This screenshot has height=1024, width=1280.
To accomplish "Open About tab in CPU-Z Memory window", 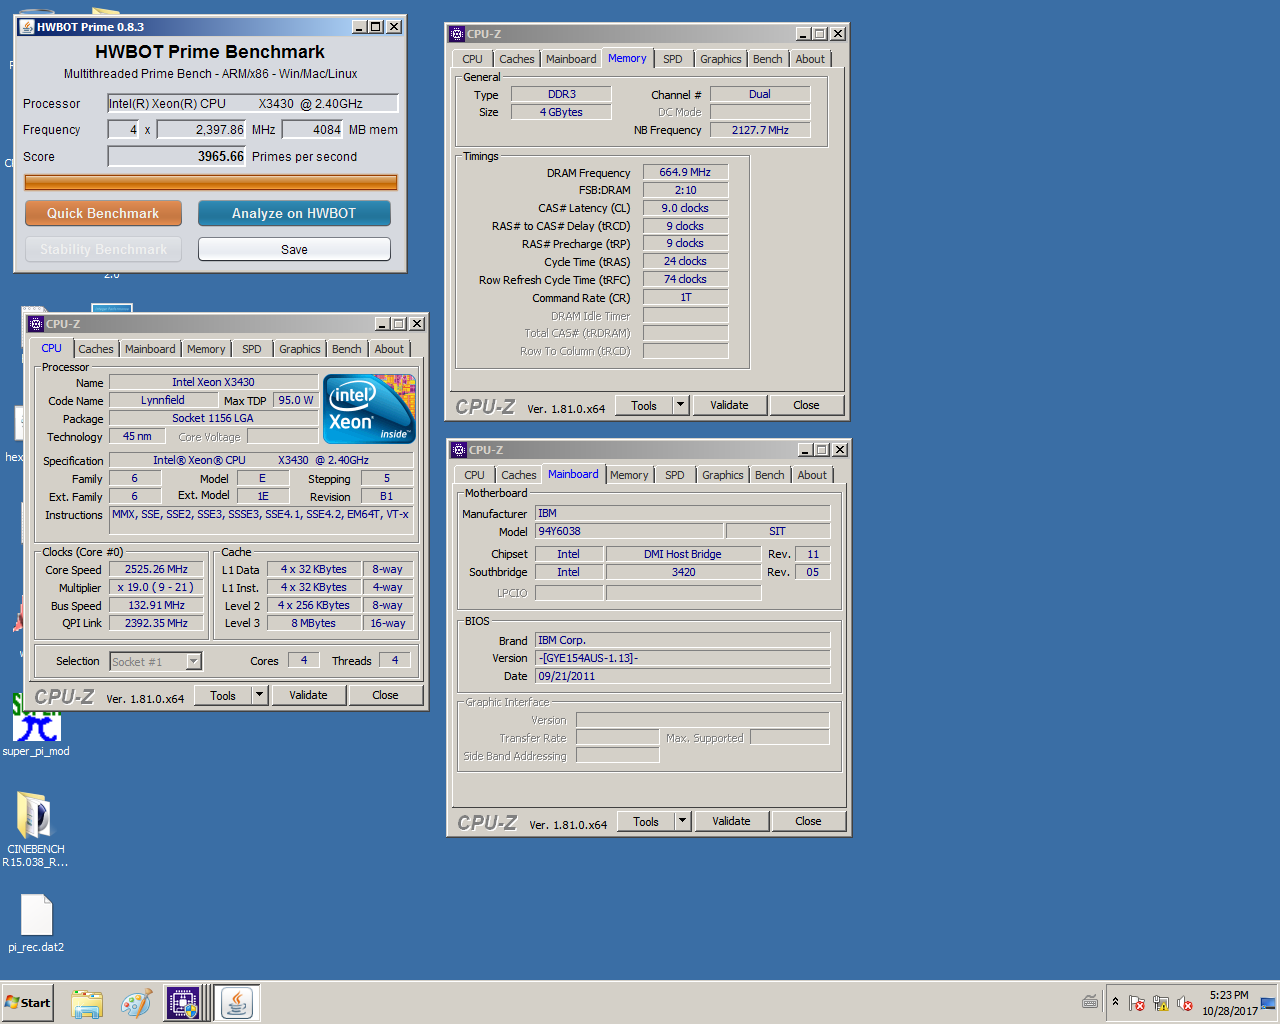I will coord(810,59).
